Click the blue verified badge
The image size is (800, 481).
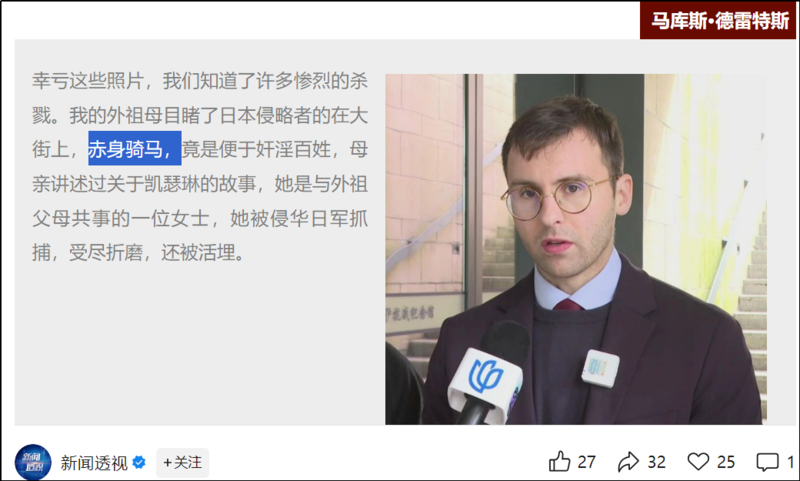(139, 463)
